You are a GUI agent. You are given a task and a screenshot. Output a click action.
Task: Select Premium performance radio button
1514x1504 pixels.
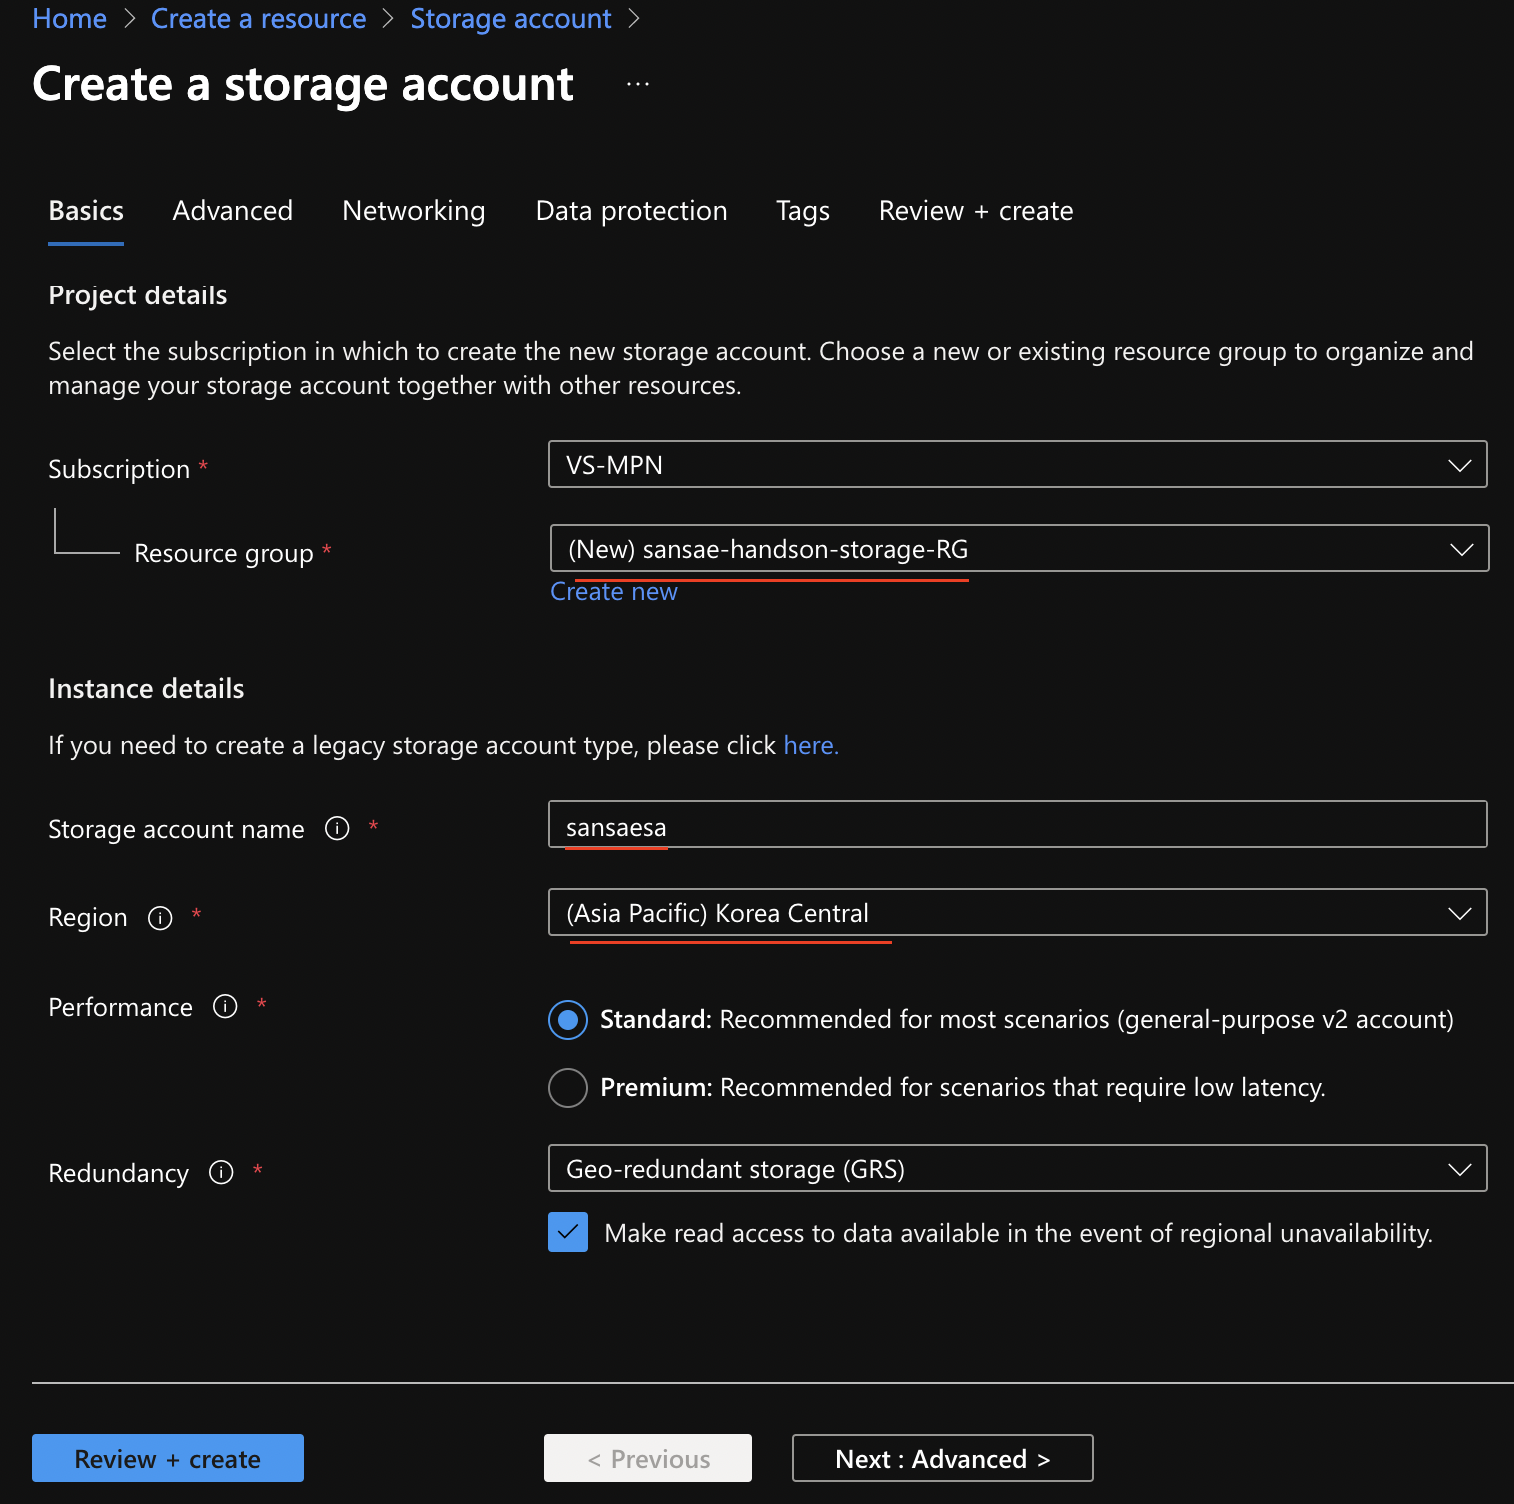(x=568, y=1088)
